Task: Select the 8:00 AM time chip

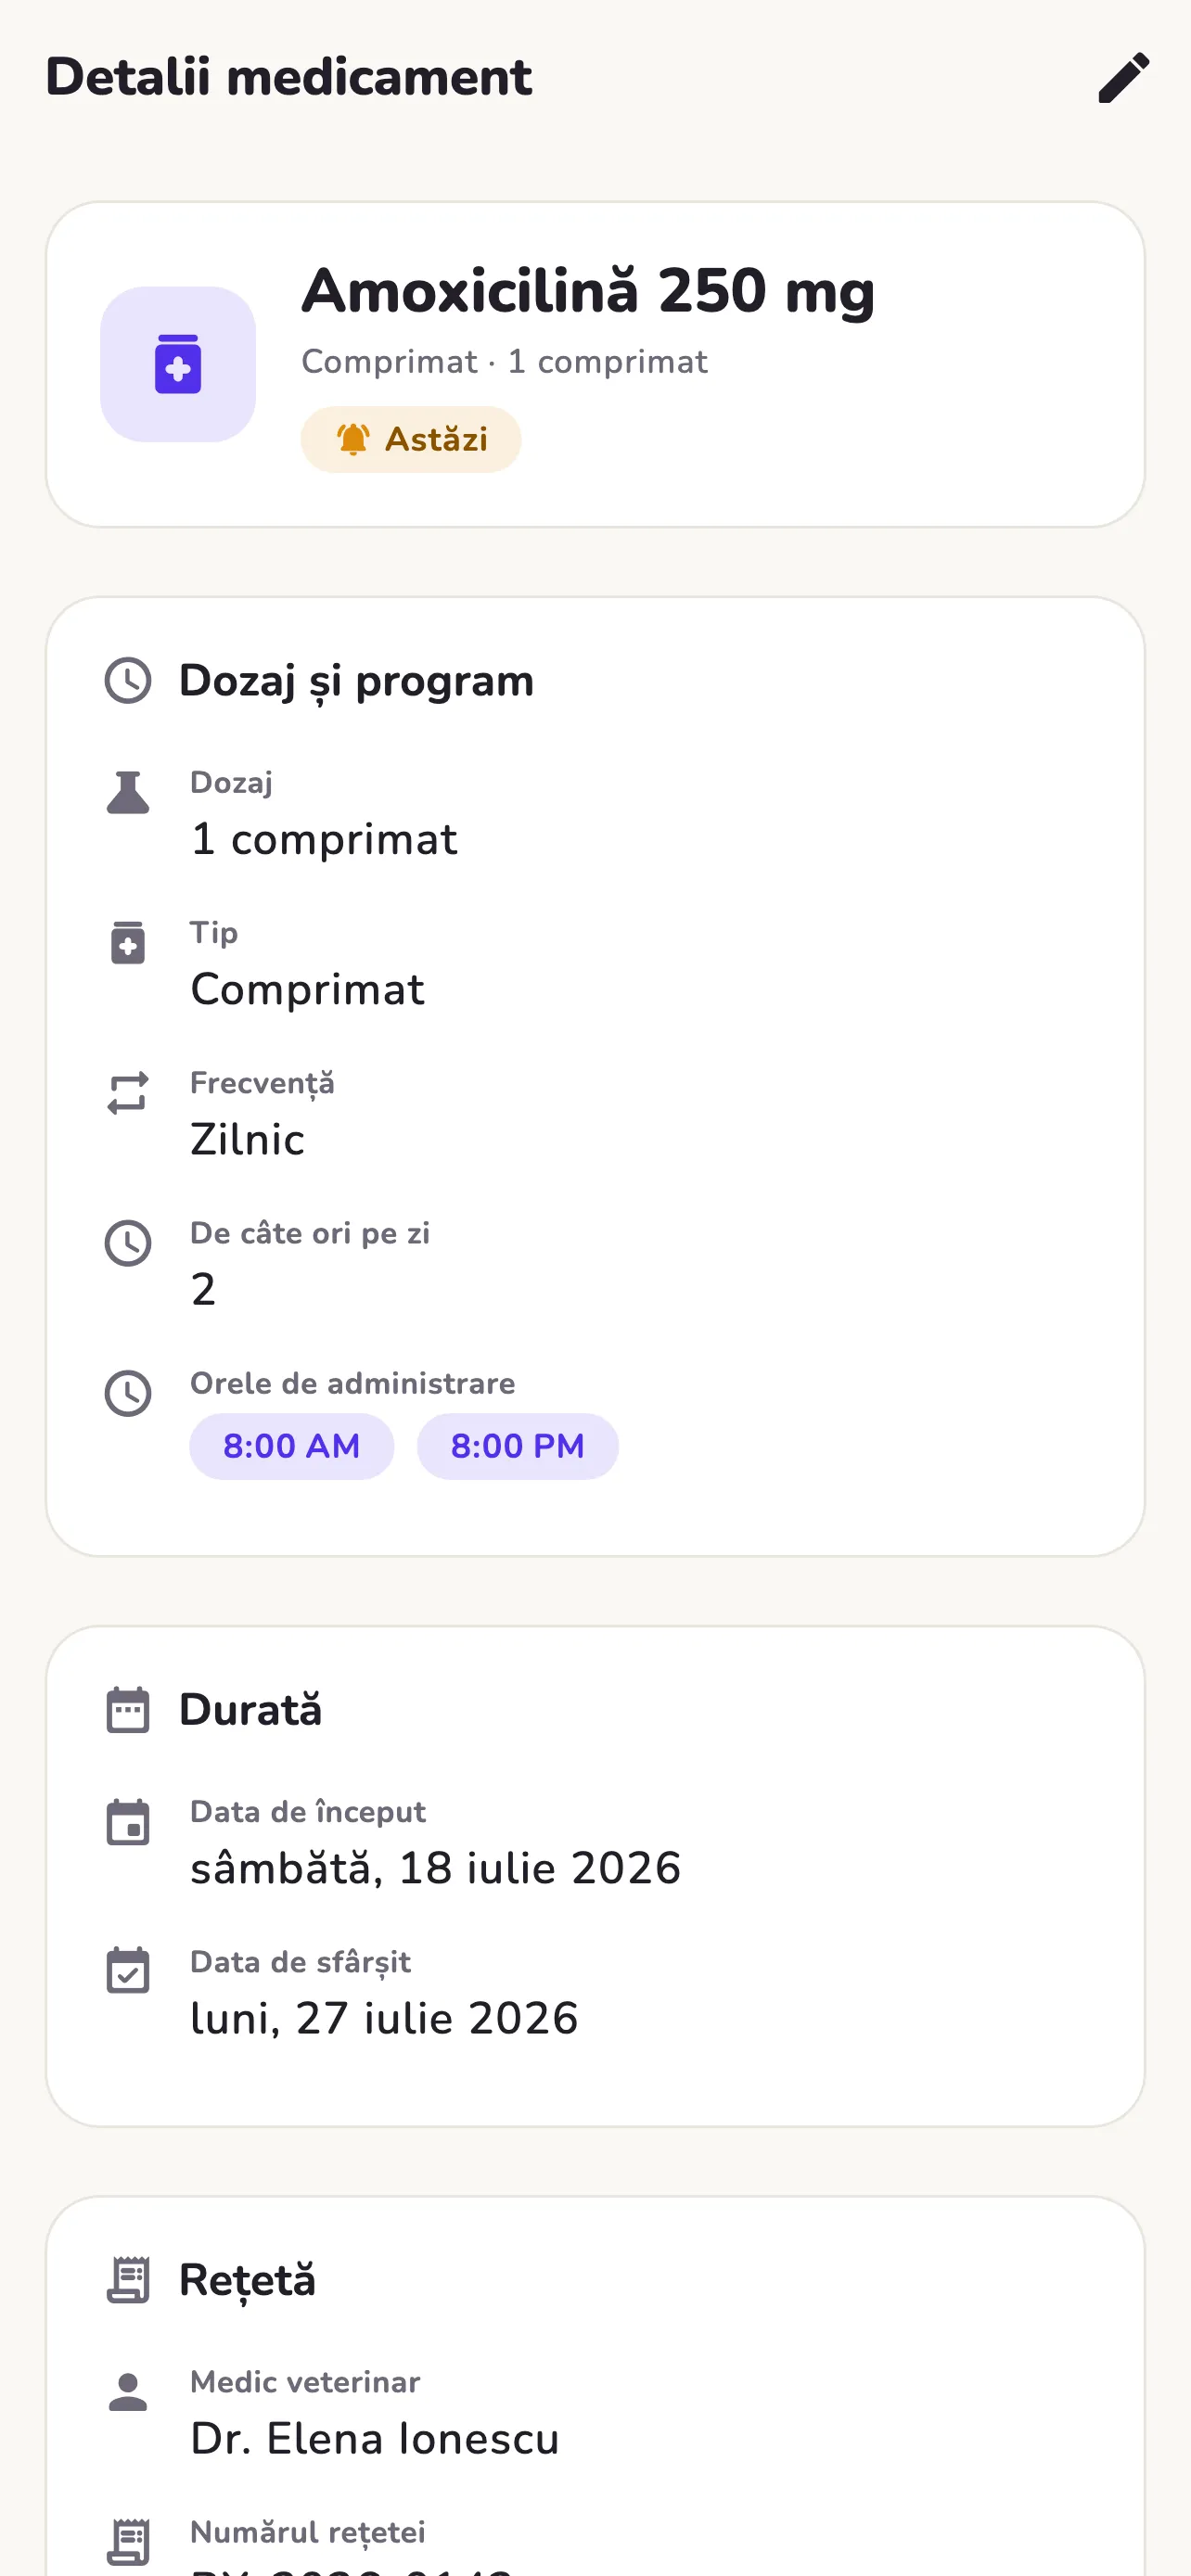Action: point(291,1446)
